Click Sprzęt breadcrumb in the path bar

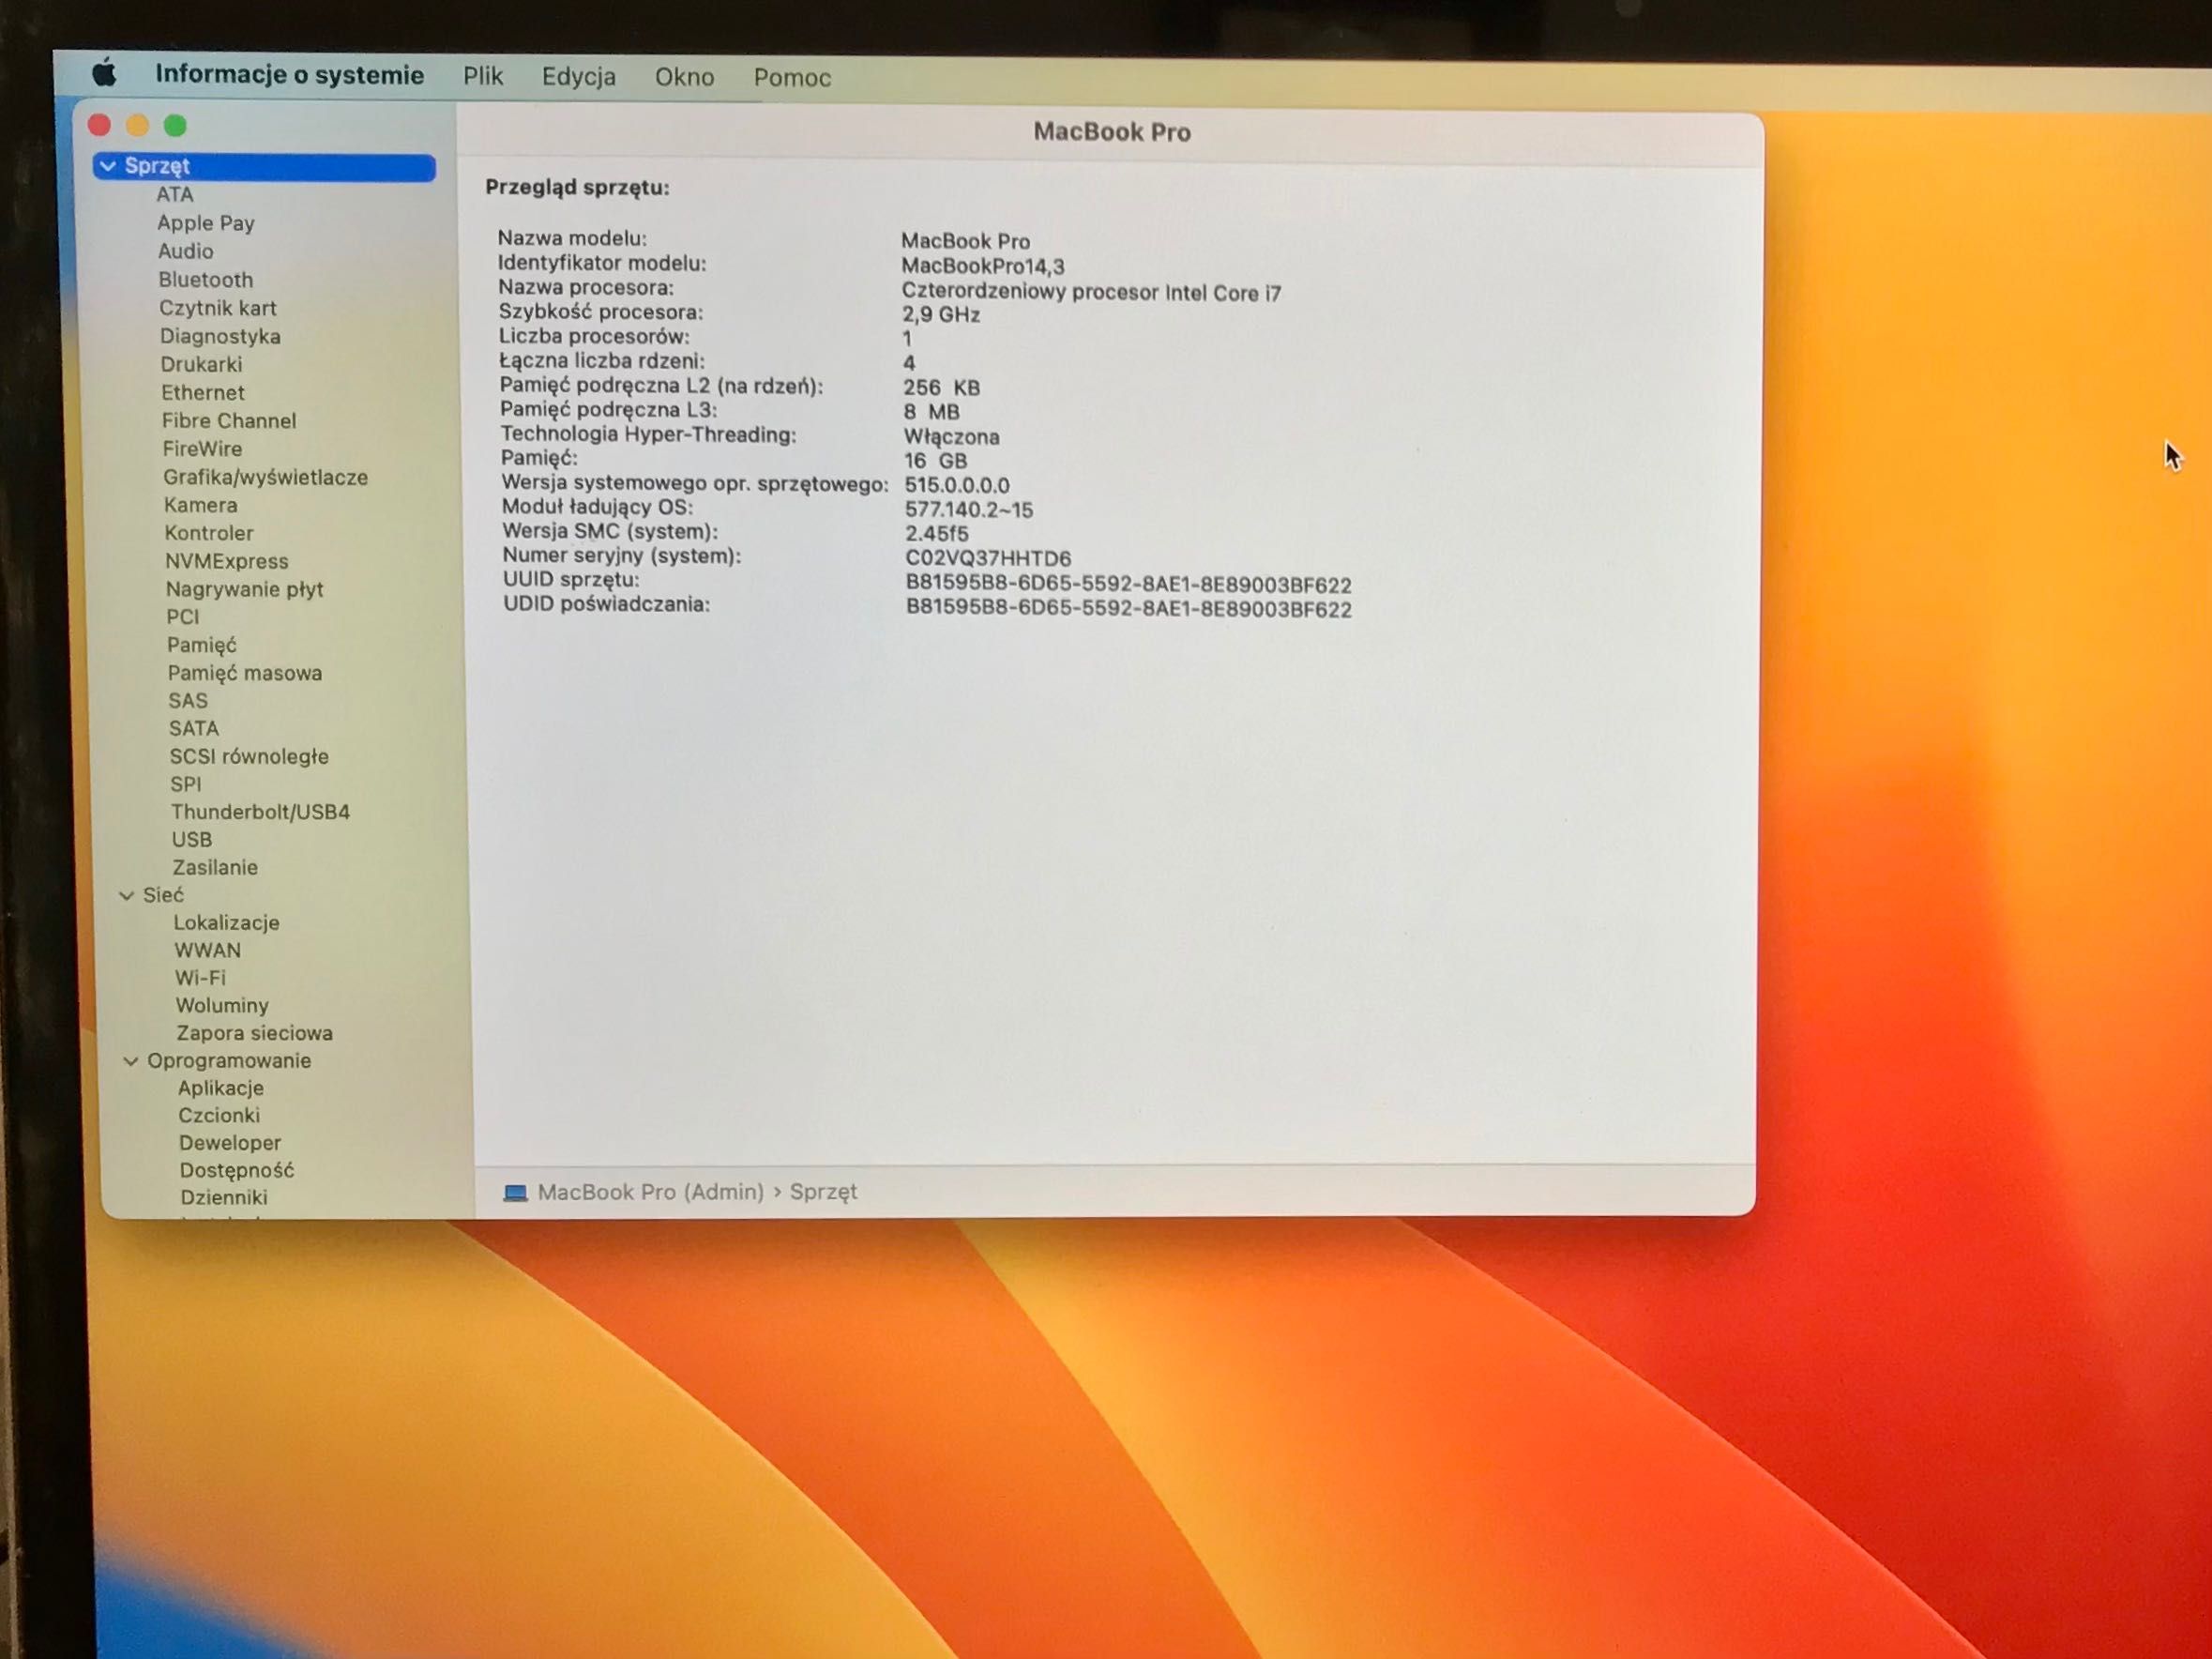[824, 1192]
